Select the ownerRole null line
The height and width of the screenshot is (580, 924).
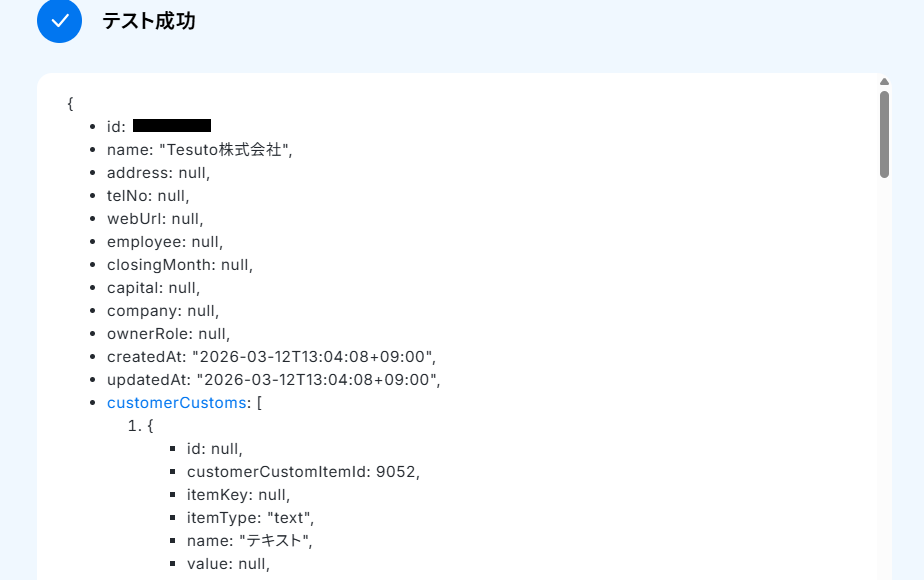[x=168, y=334]
